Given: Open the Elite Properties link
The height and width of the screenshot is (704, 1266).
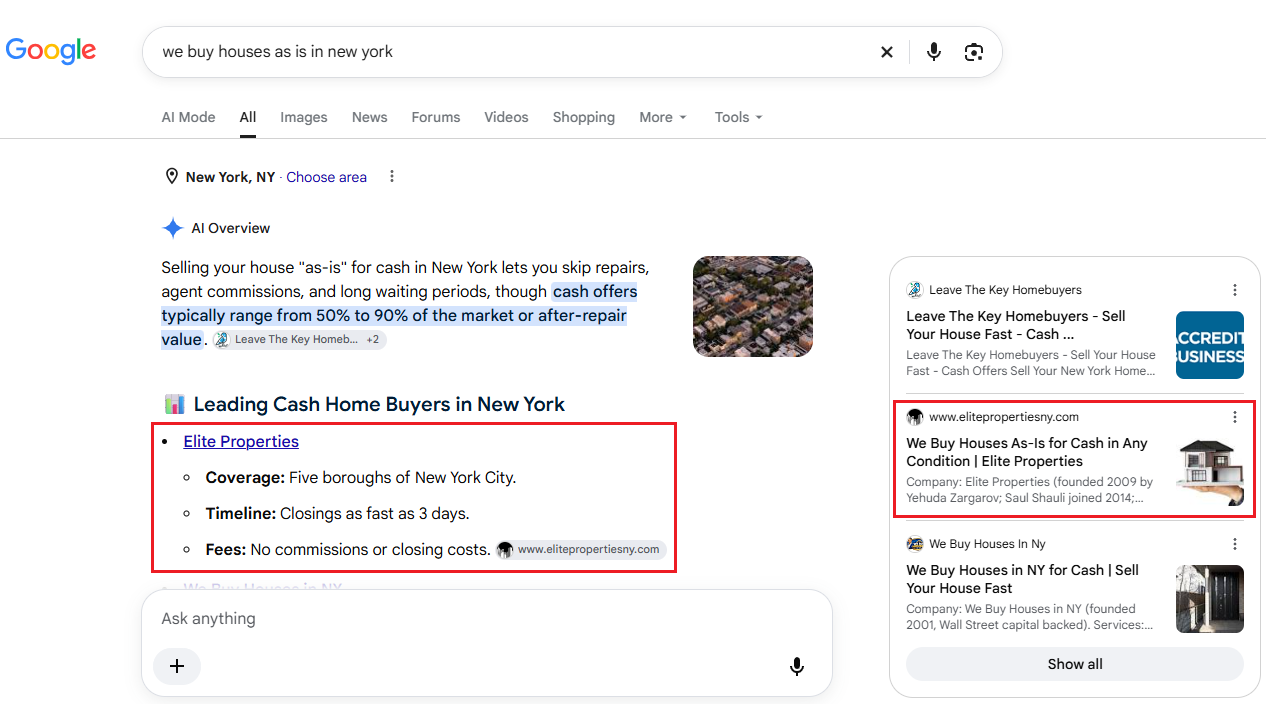Looking at the screenshot, I should pyautogui.click(x=241, y=441).
